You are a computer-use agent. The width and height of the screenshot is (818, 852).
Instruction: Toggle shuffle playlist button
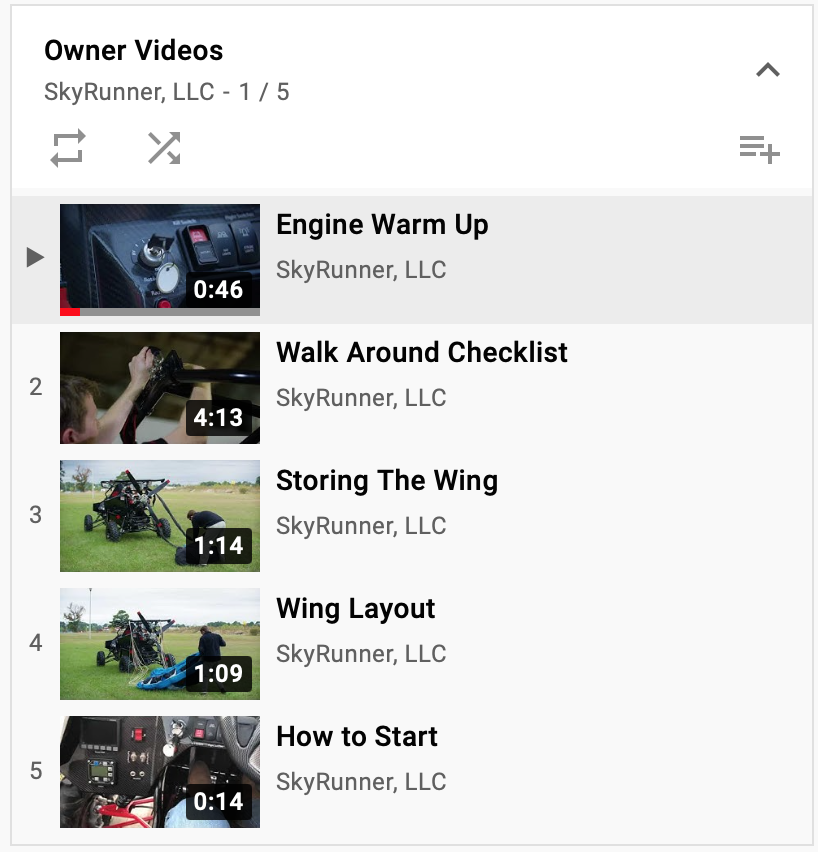[164, 148]
